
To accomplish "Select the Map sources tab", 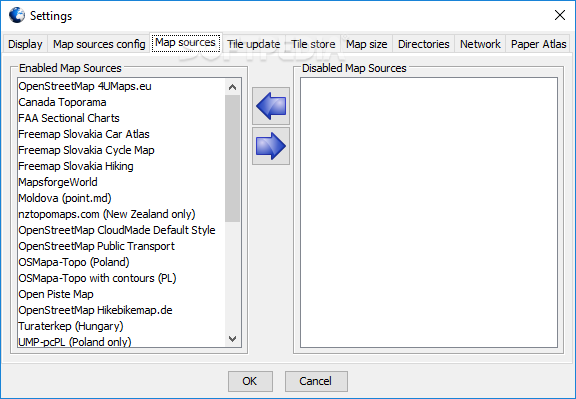I will tap(186, 43).
